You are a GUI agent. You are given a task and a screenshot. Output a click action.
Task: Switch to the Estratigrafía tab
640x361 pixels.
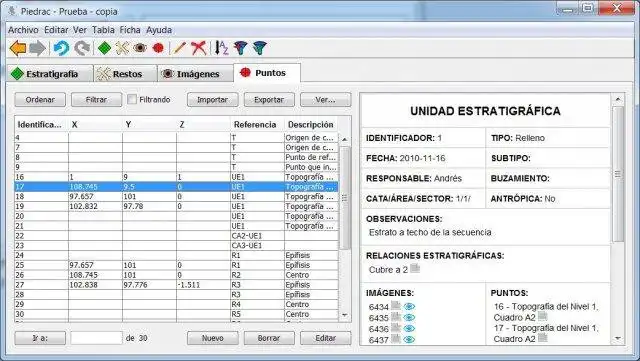(49, 74)
